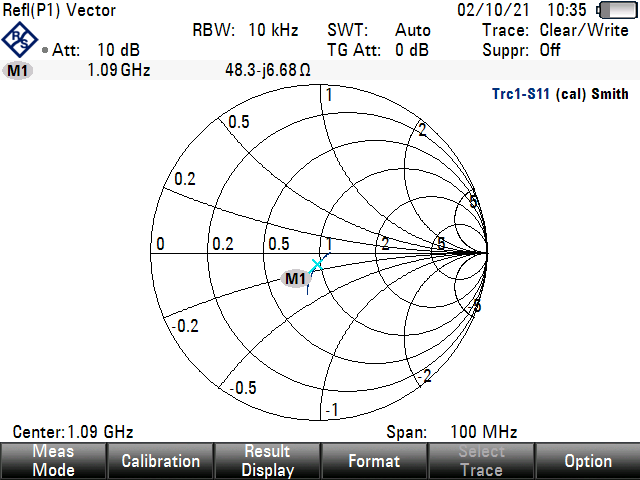Click the date 02/10/21 in header
This screenshot has width=640, height=480.
(493, 10)
